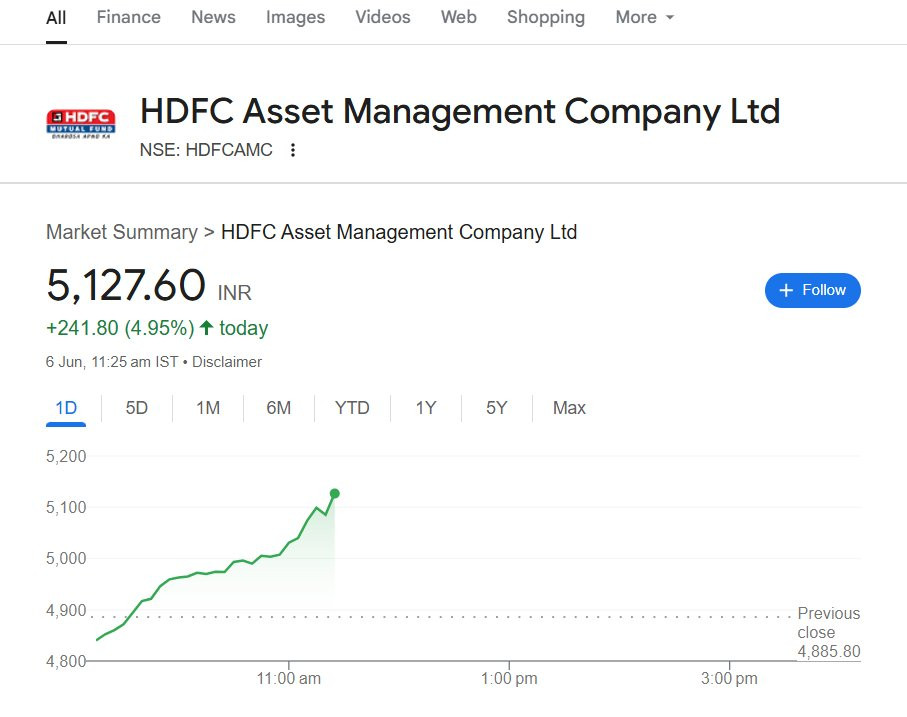Switch the chart to 6M

(279, 408)
